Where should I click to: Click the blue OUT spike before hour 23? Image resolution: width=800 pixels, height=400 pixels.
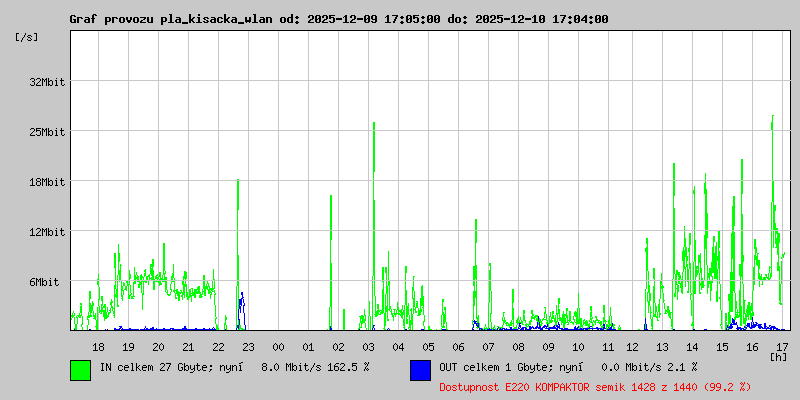click(x=242, y=311)
